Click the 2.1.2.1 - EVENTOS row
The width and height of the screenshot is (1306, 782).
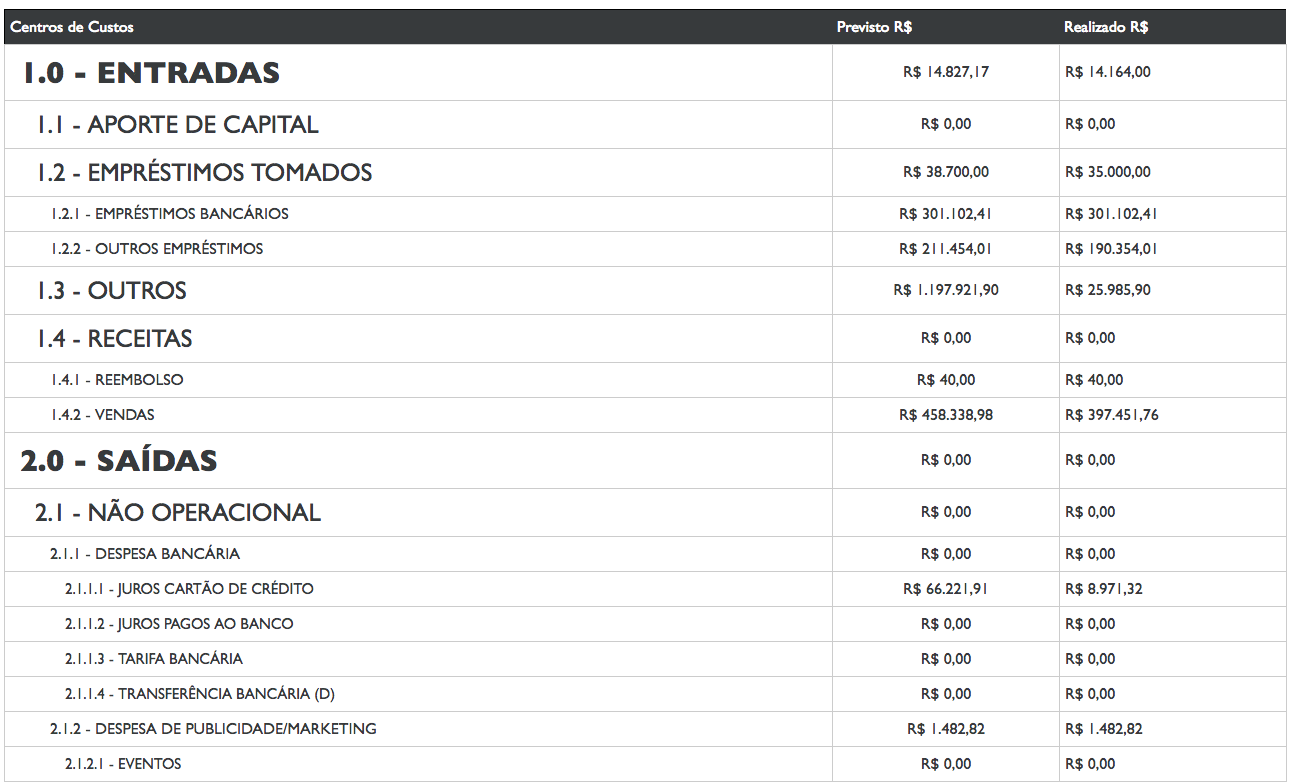123,764
